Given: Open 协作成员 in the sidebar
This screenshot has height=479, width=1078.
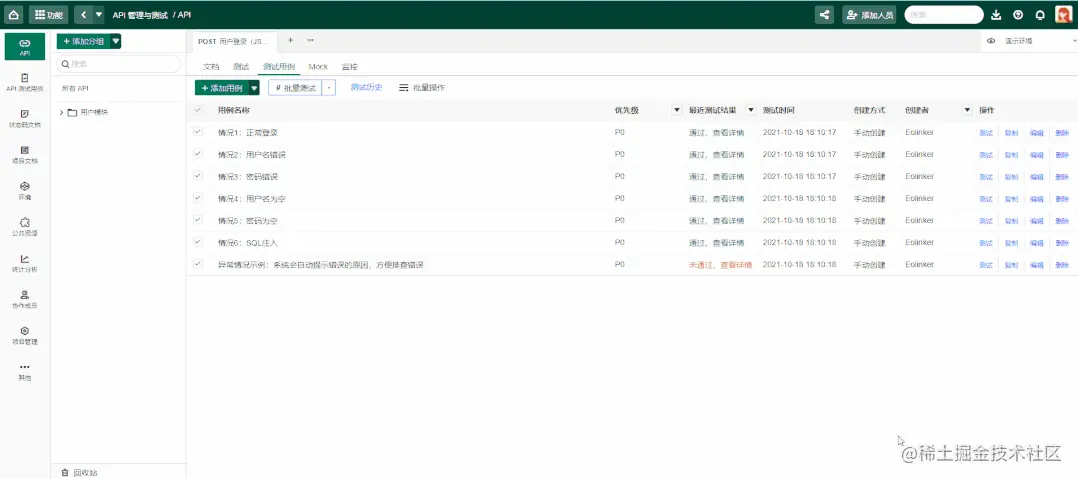Looking at the screenshot, I should 25,299.
